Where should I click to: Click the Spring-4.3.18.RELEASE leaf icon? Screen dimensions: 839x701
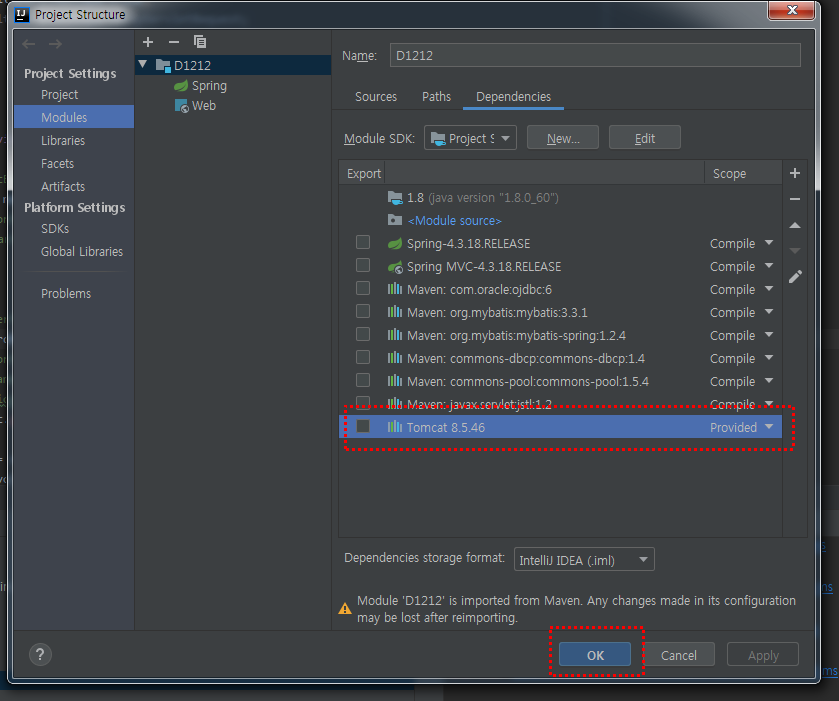(x=395, y=243)
